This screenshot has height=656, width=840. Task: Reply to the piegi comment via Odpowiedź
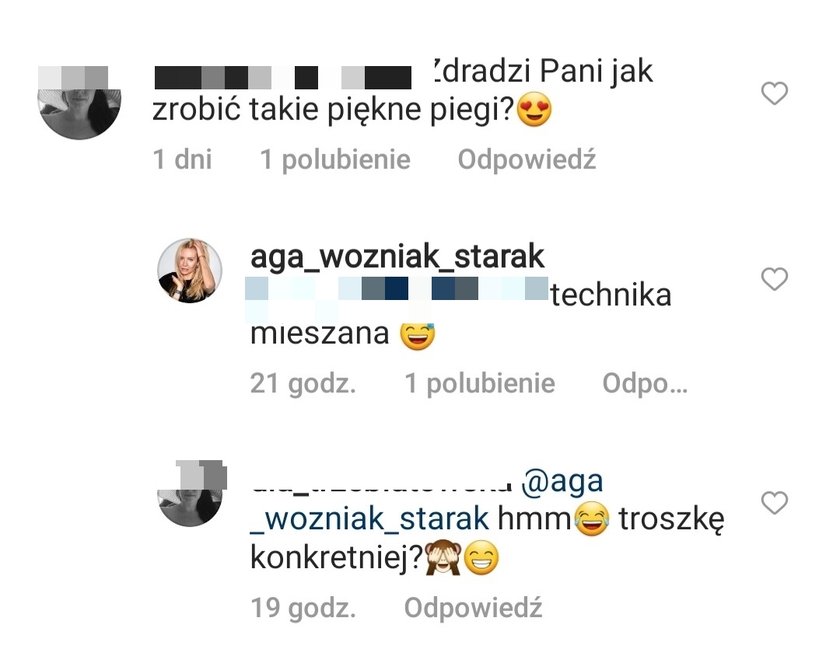pos(527,159)
